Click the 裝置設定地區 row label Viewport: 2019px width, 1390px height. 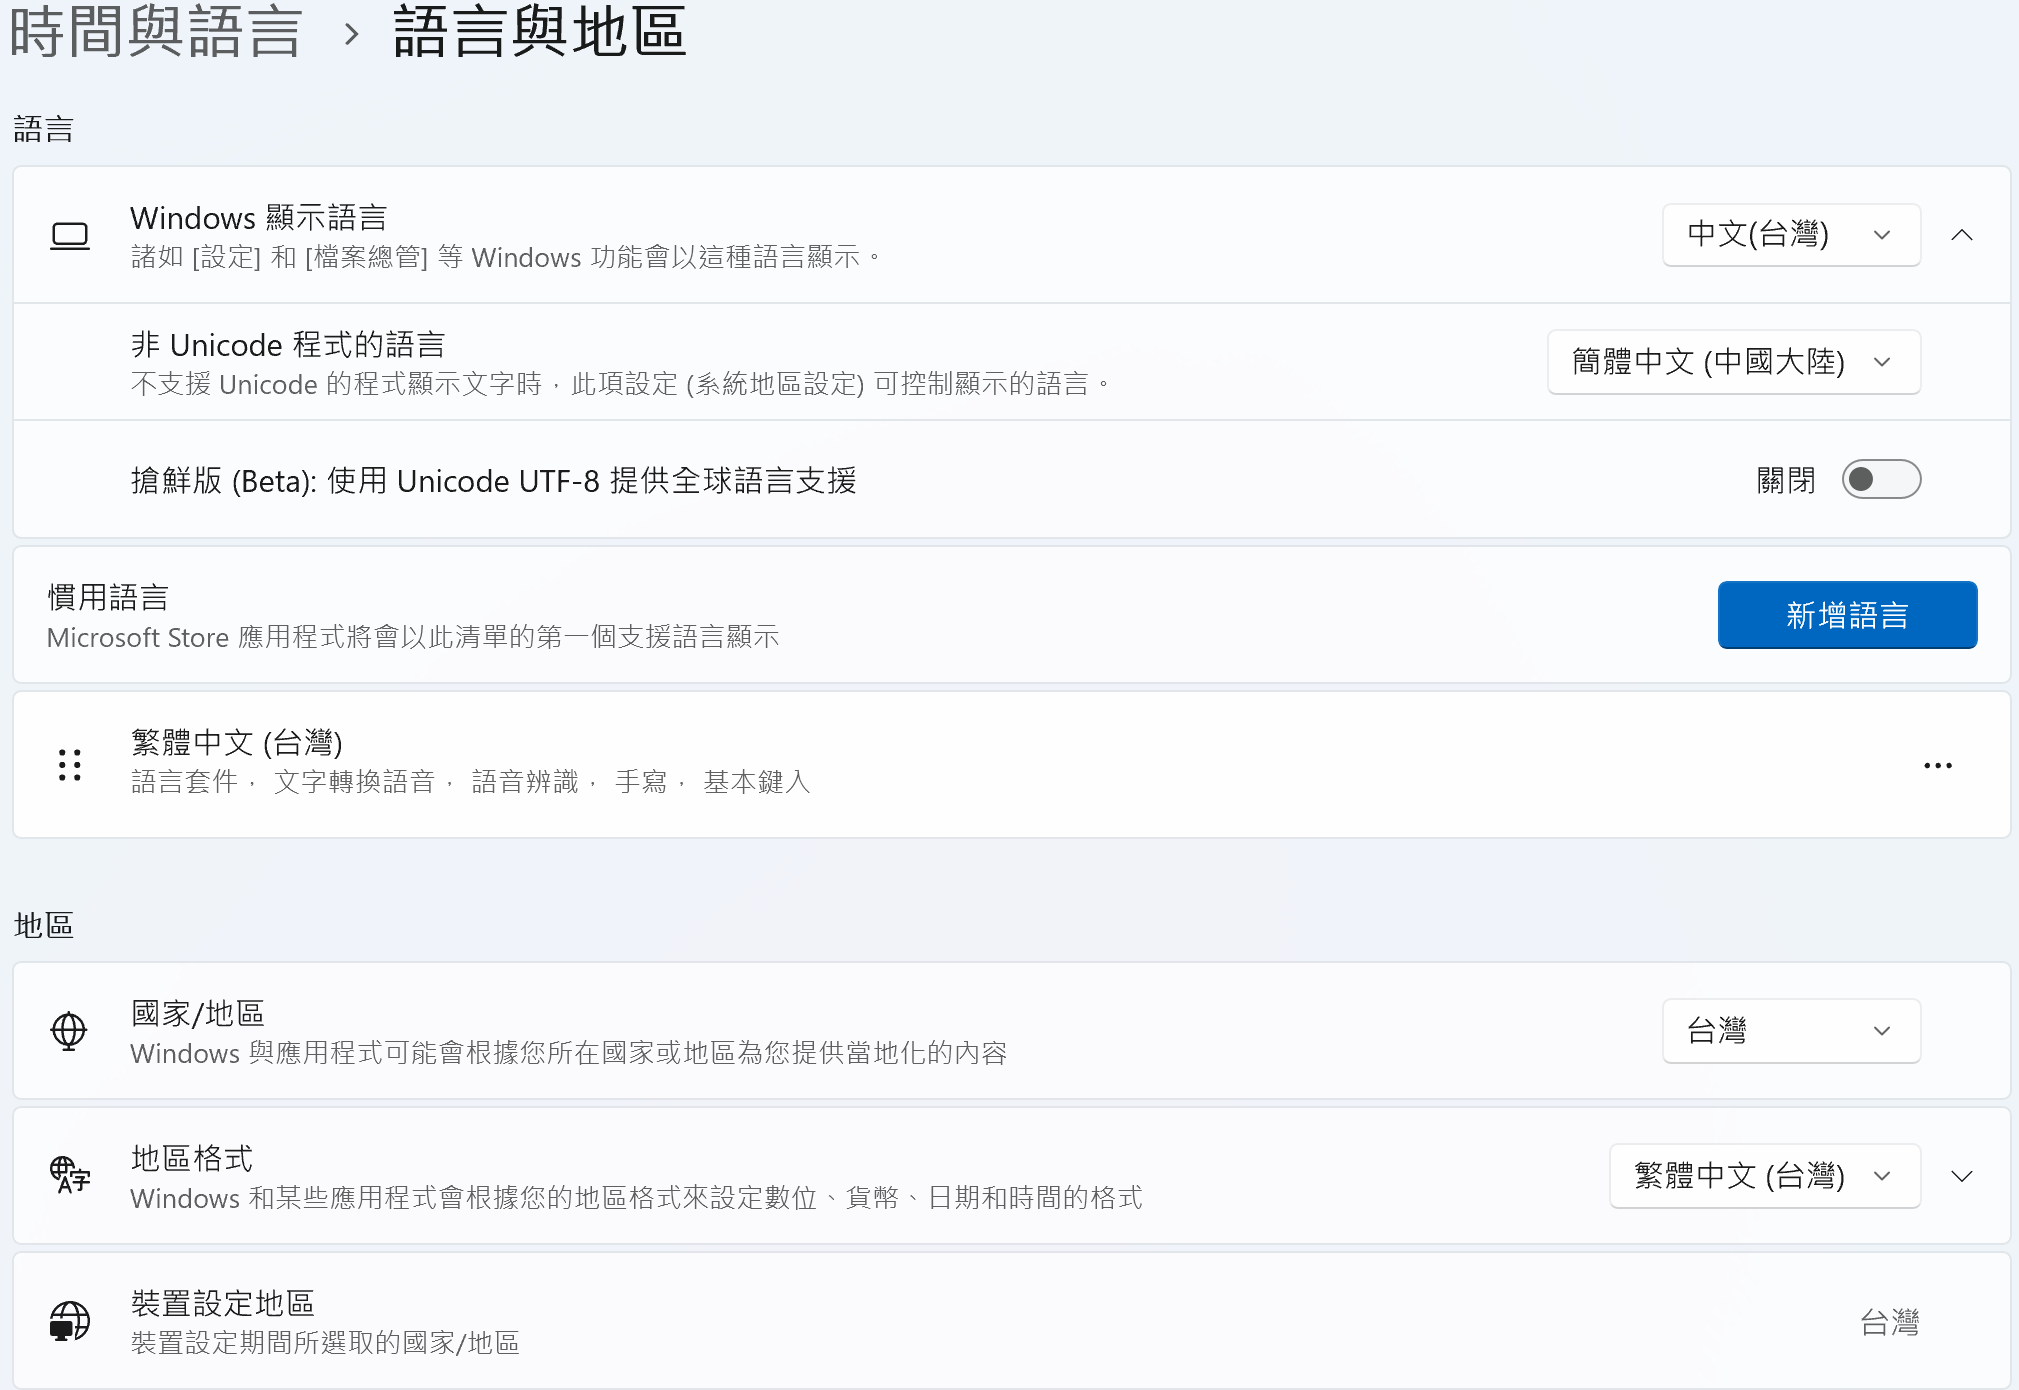pyautogui.click(x=223, y=1303)
